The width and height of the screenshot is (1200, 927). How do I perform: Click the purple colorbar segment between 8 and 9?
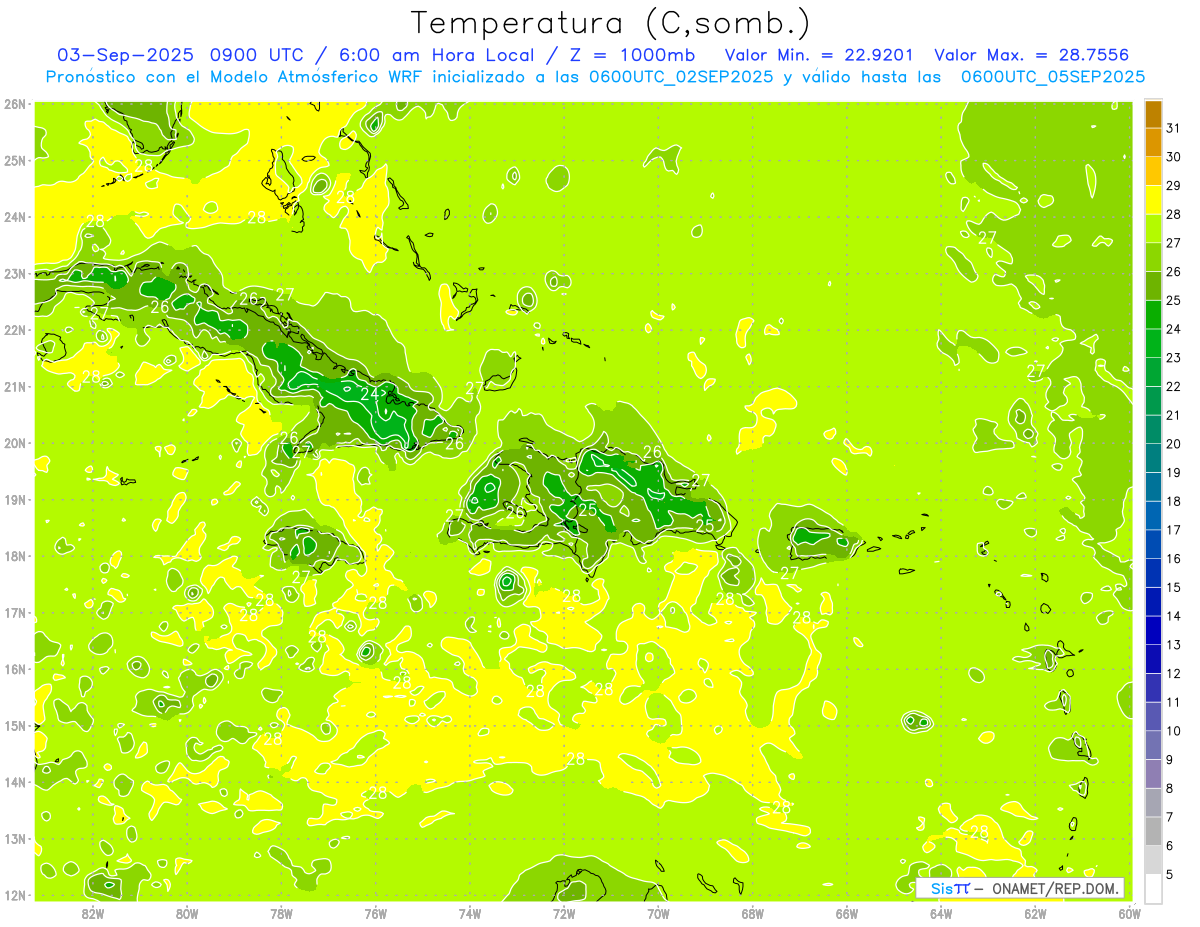[x=1153, y=774]
